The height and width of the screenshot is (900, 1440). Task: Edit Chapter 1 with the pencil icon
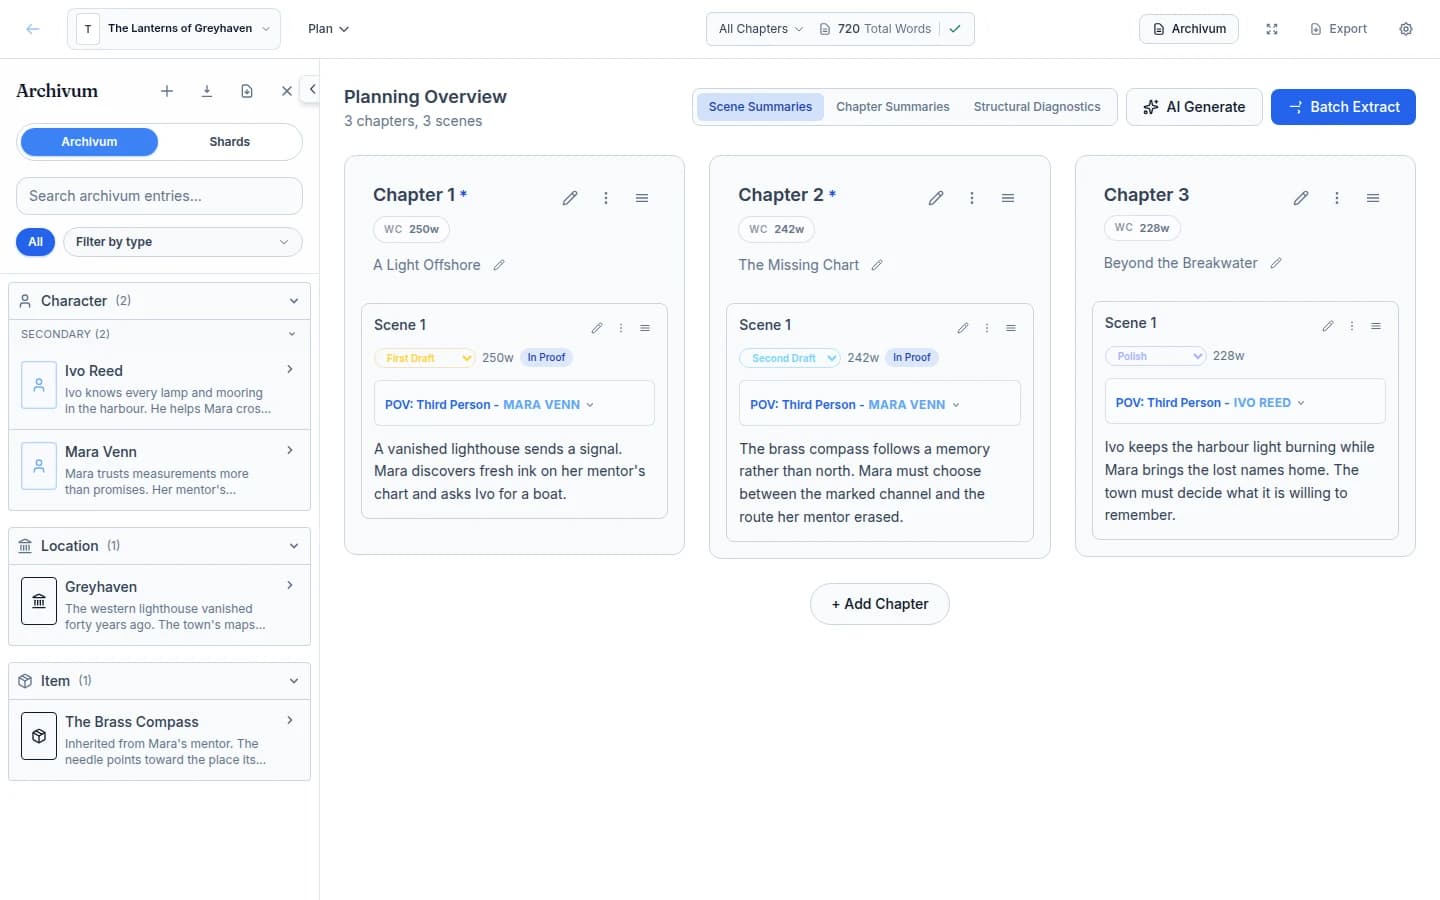coord(570,198)
